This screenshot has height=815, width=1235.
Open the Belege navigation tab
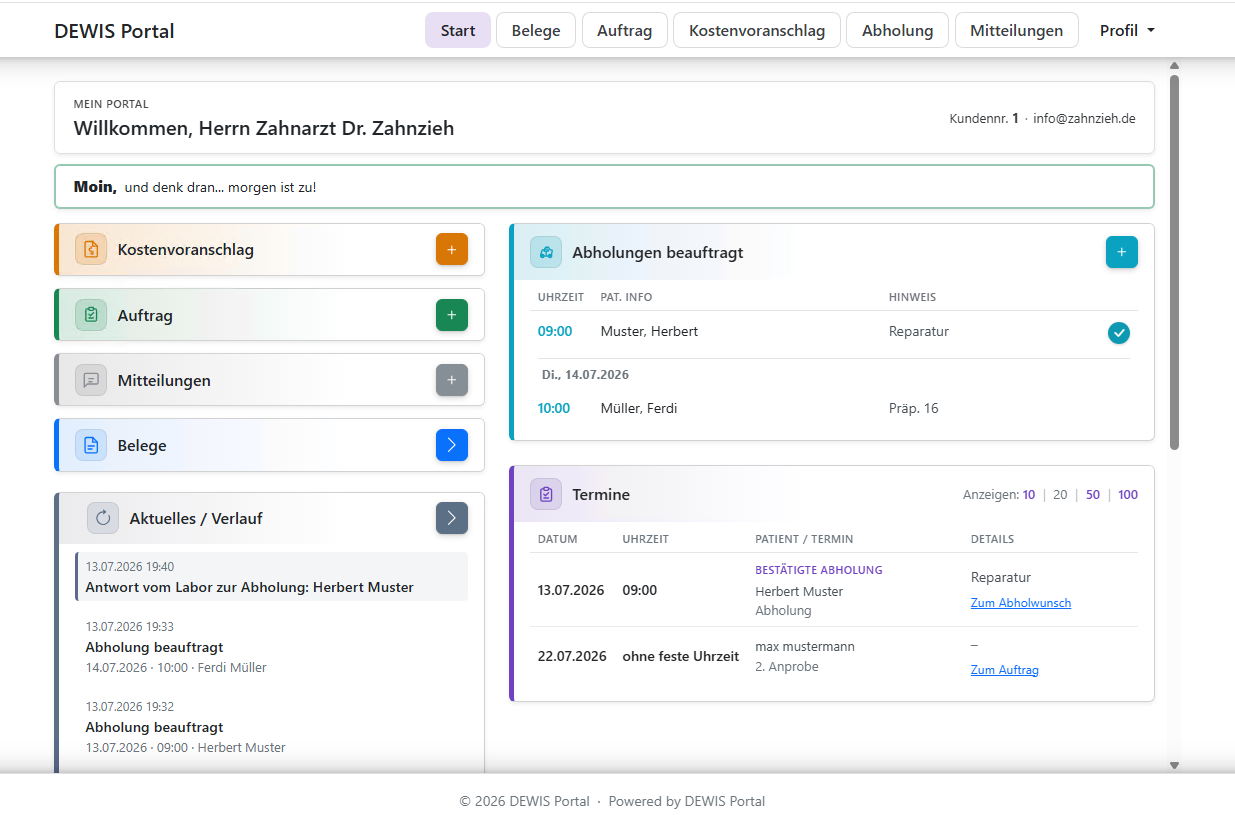(536, 30)
